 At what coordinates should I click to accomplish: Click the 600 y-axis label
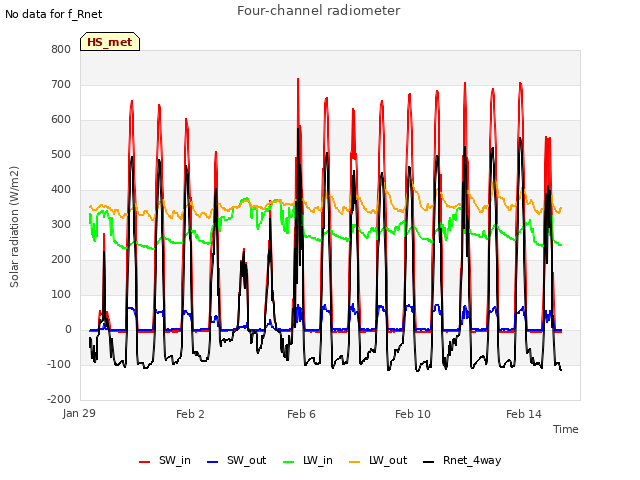(61, 120)
